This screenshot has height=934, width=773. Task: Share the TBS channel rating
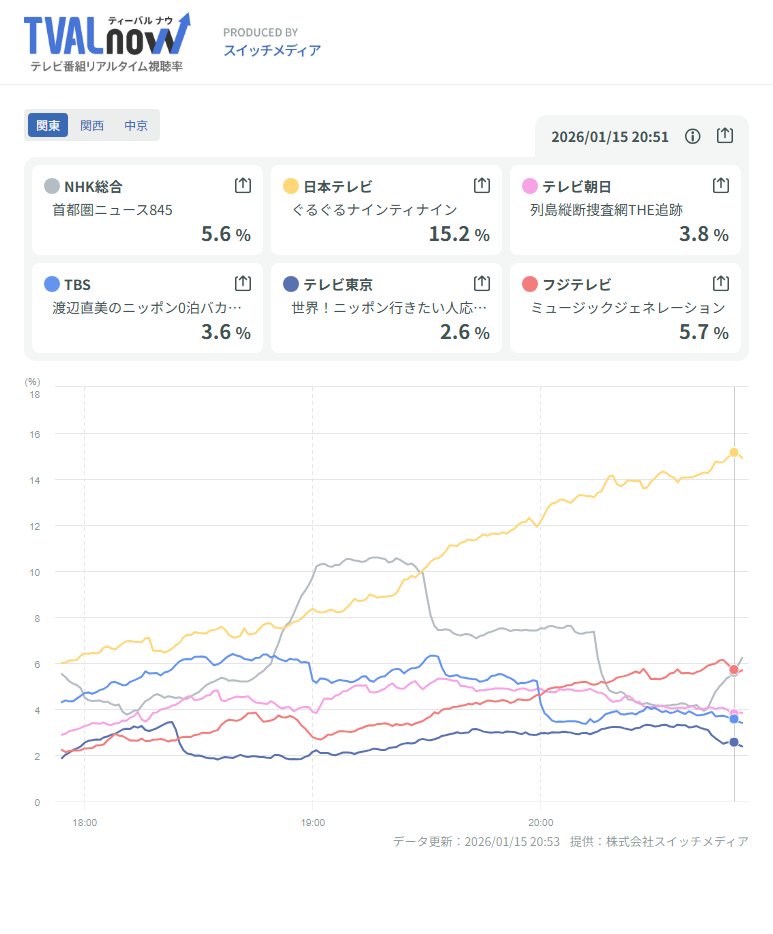242,283
